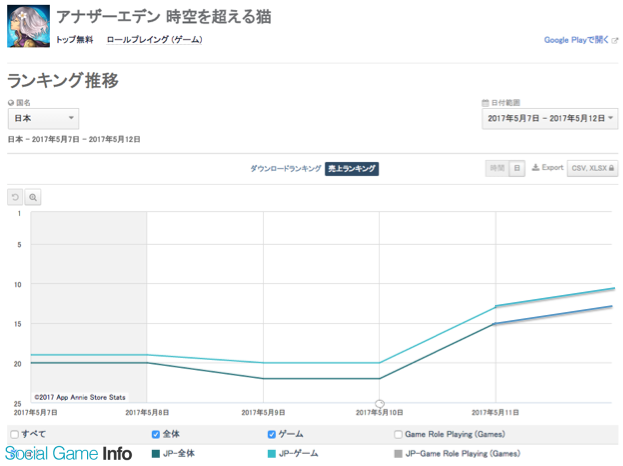
Task: Click the external link icon beside Google Play
Action: [x=615, y=41]
